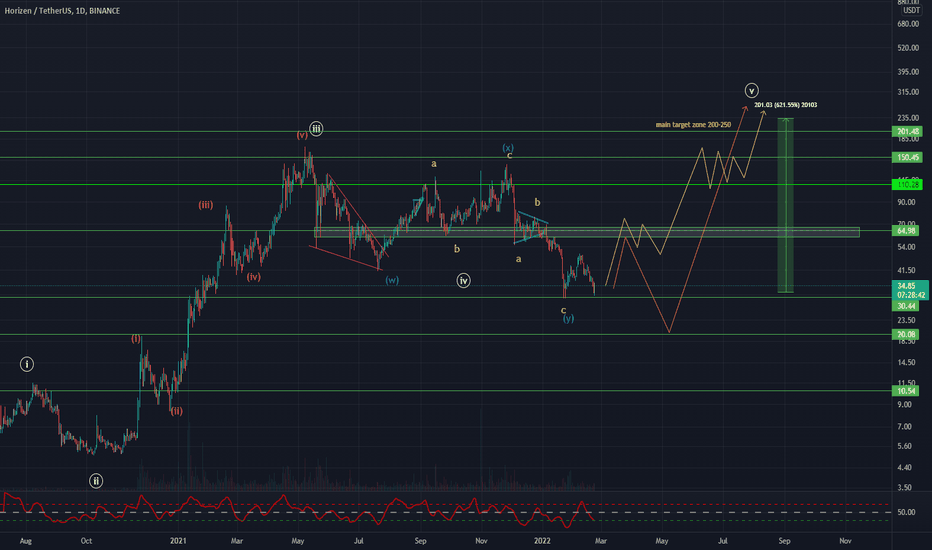The image size is (932, 550).
Task: Select the horizontal green support zone rectangle
Action: click(587, 232)
